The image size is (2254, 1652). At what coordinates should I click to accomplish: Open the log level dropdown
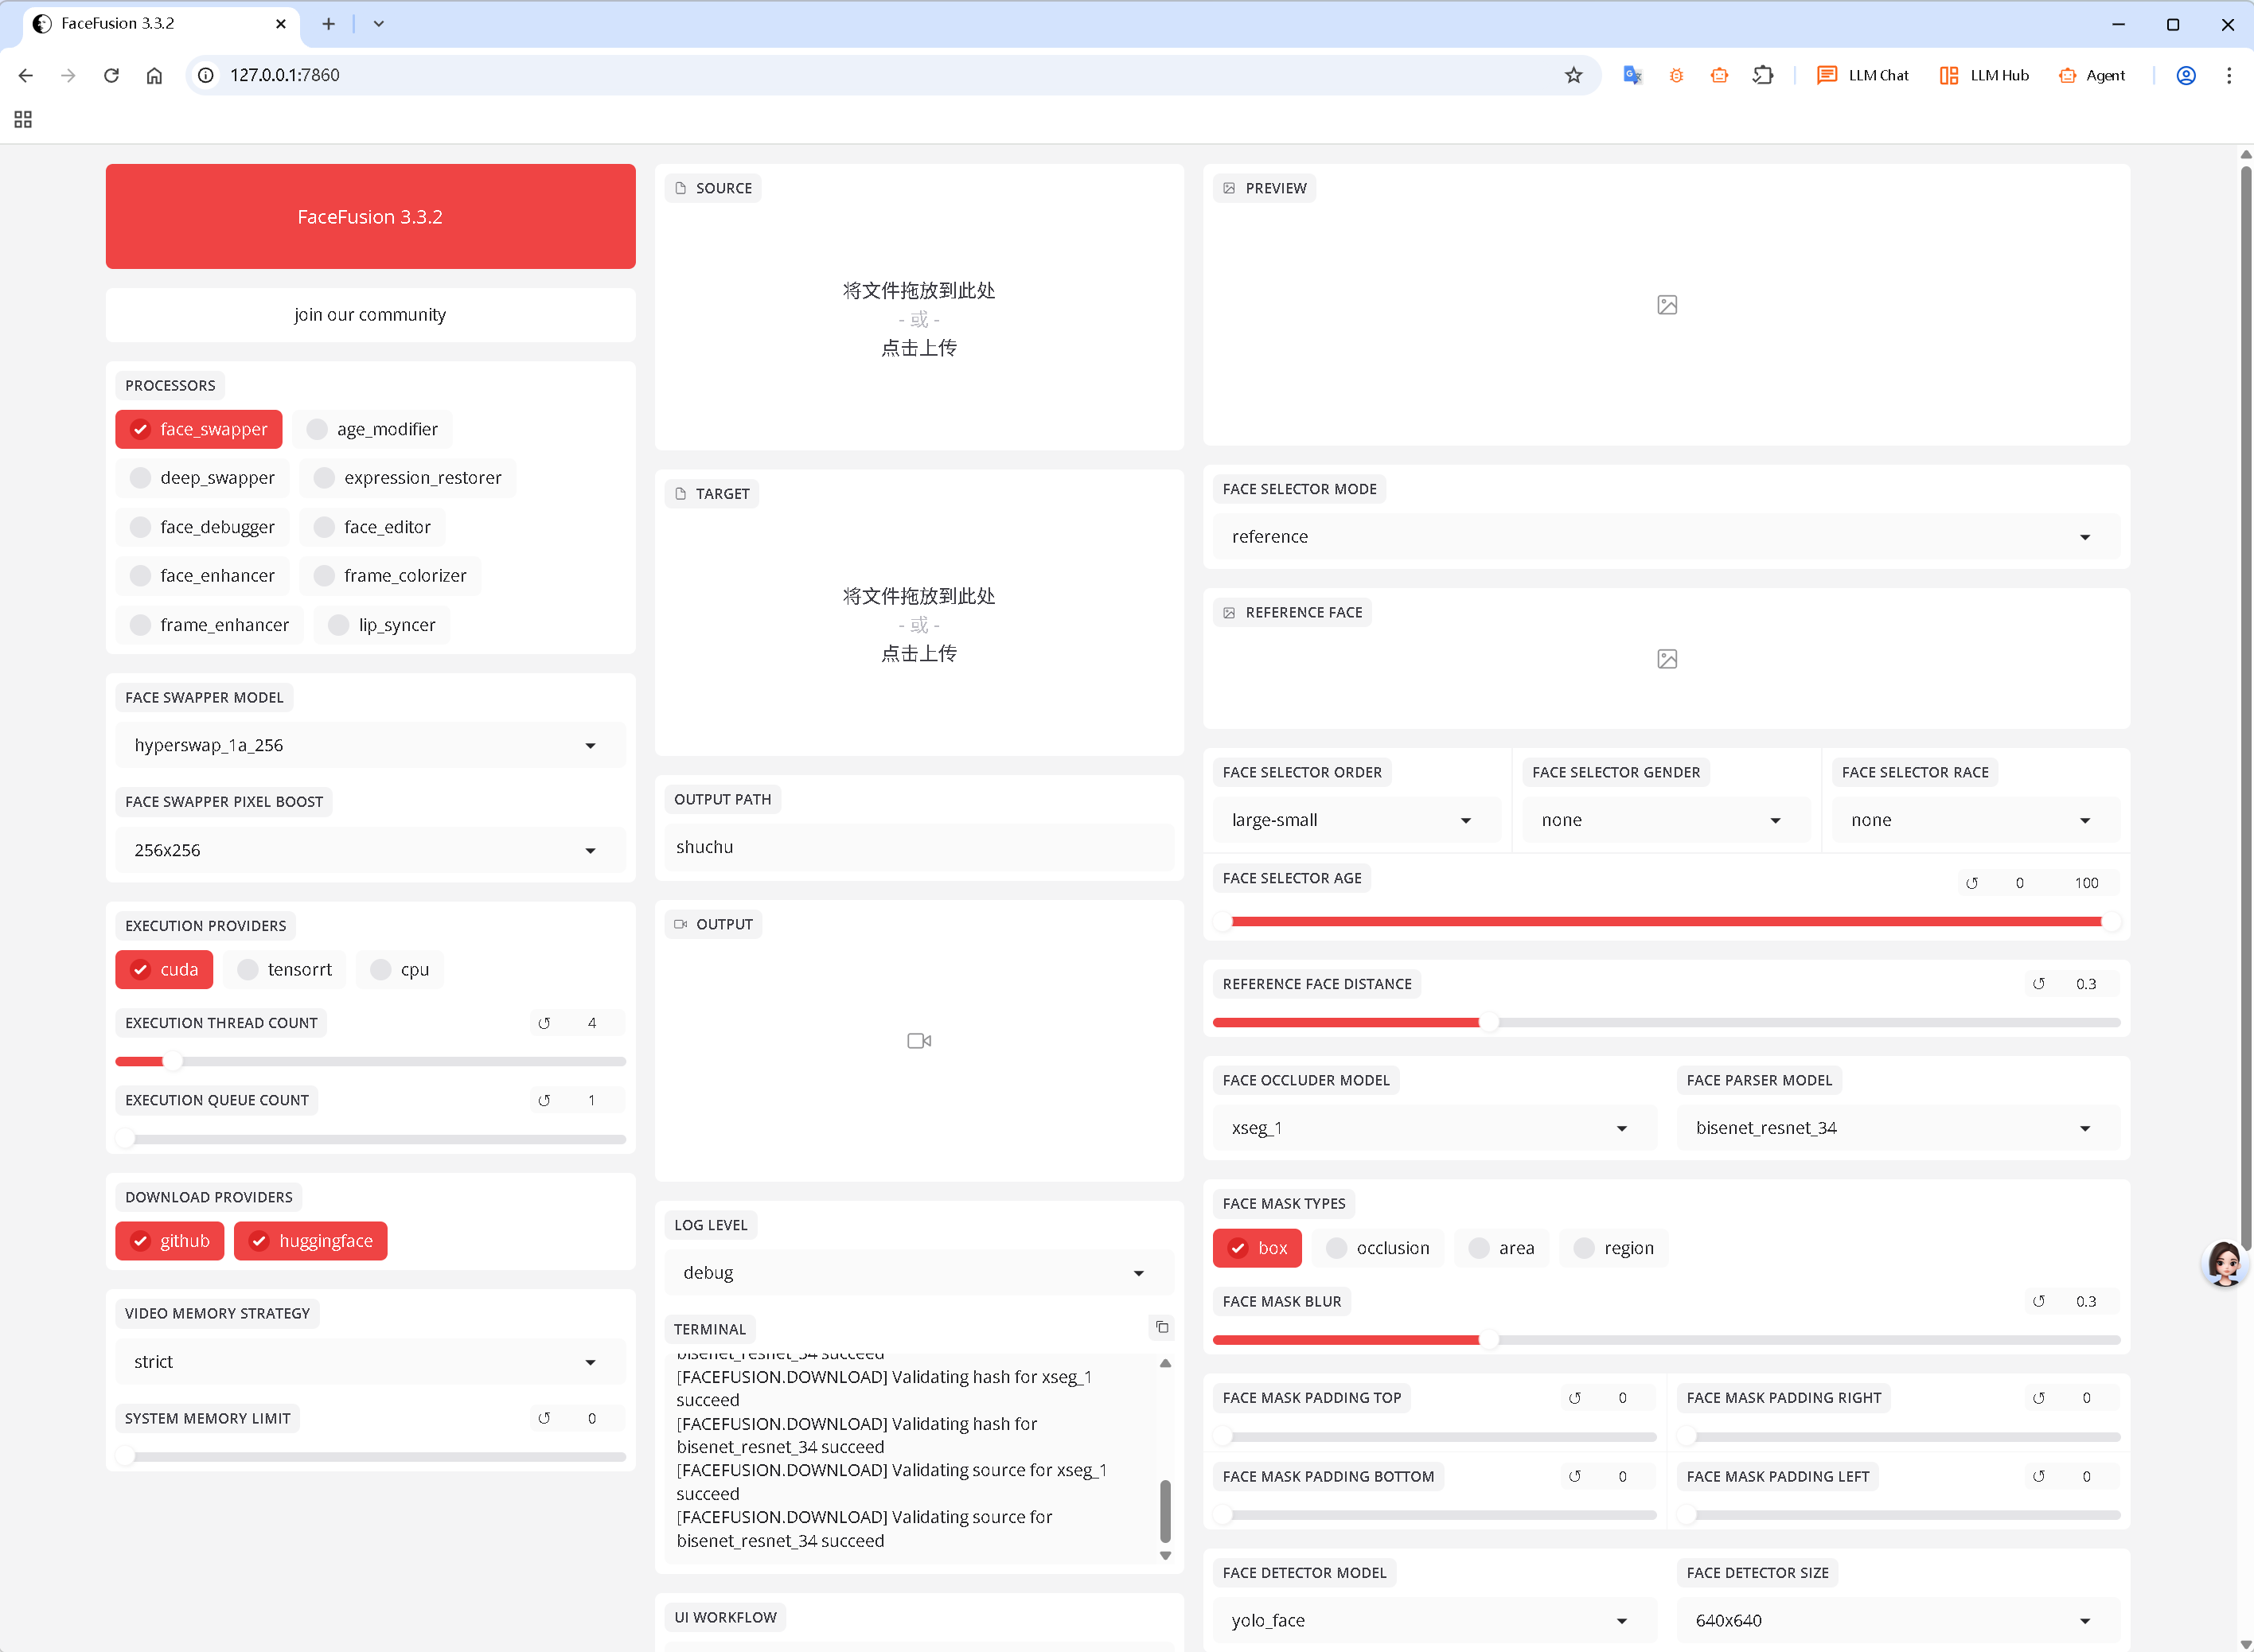pos(919,1273)
